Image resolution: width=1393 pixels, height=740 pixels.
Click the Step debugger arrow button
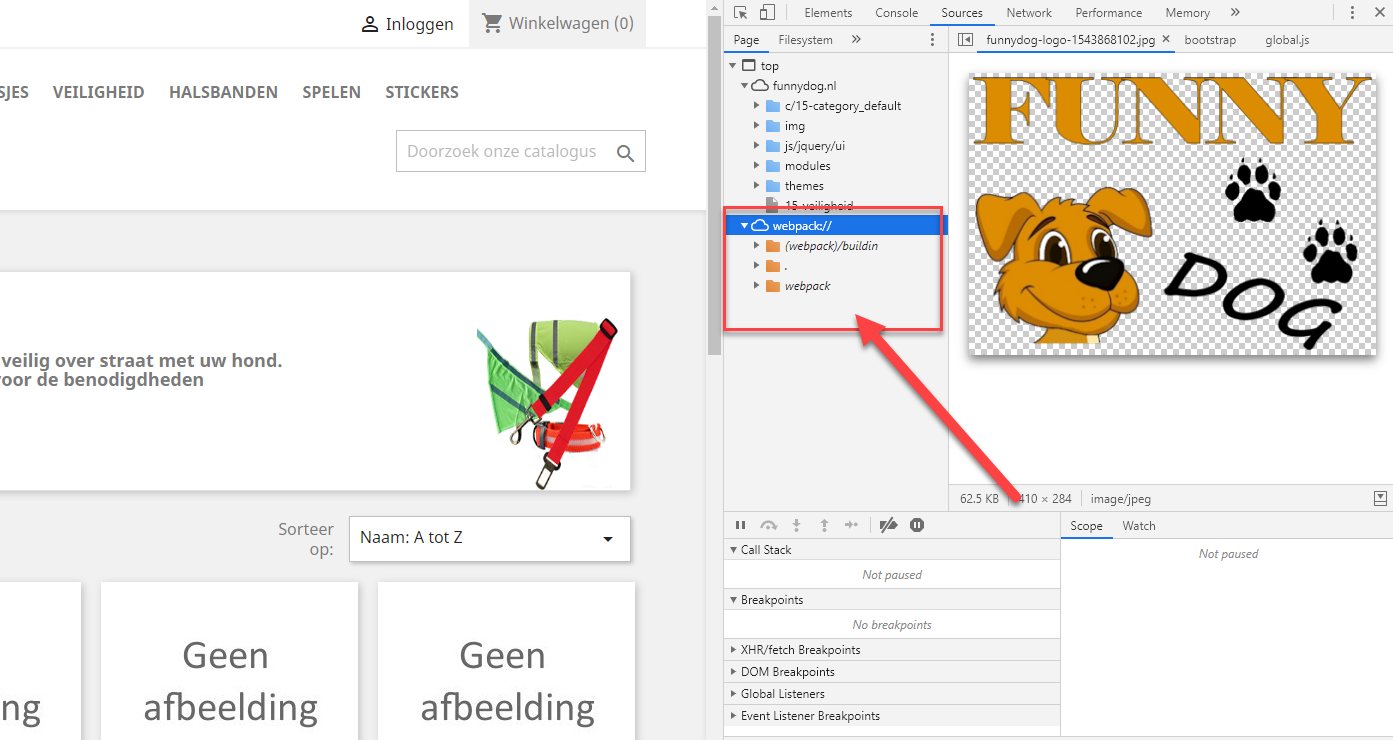click(851, 525)
